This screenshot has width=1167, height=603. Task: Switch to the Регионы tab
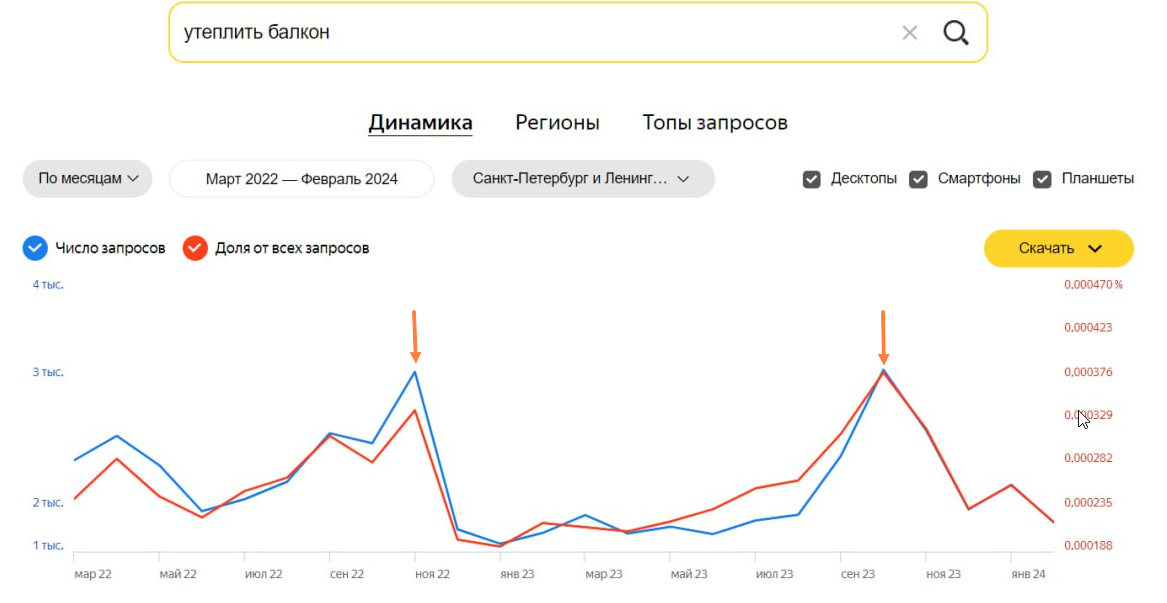(x=557, y=123)
